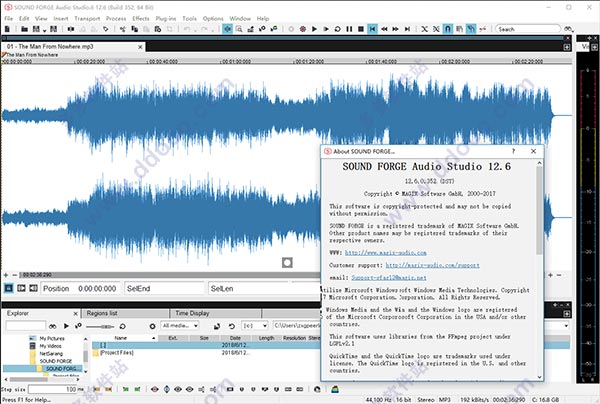The height and width of the screenshot is (404, 600).
Task: Click the Position time value field
Action: (x=97, y=288)
